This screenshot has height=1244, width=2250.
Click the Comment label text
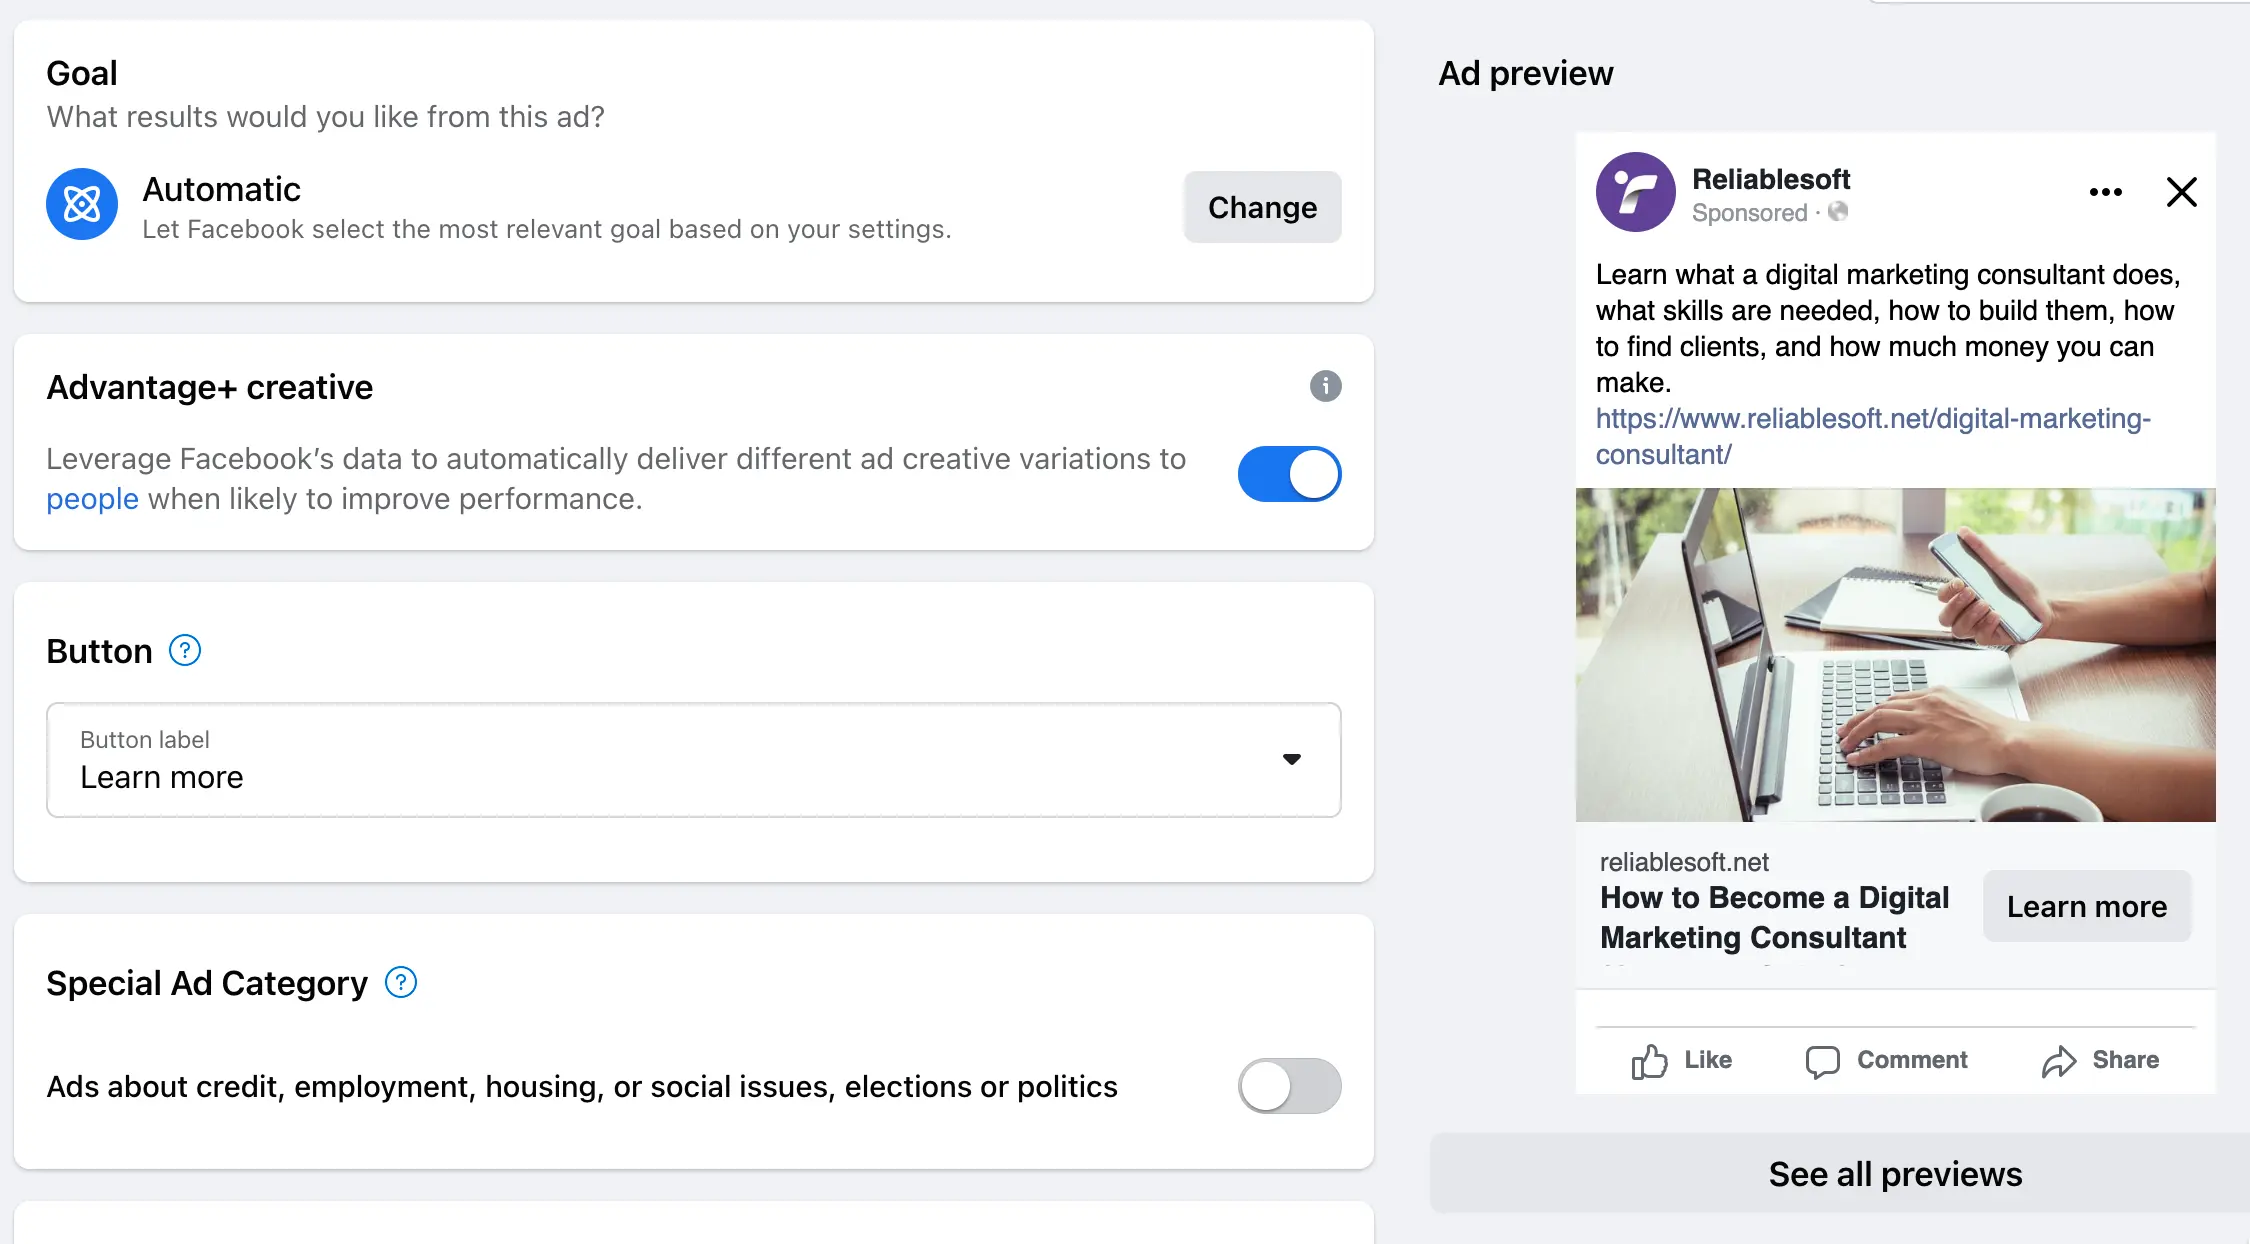tap(1912, 1060)
